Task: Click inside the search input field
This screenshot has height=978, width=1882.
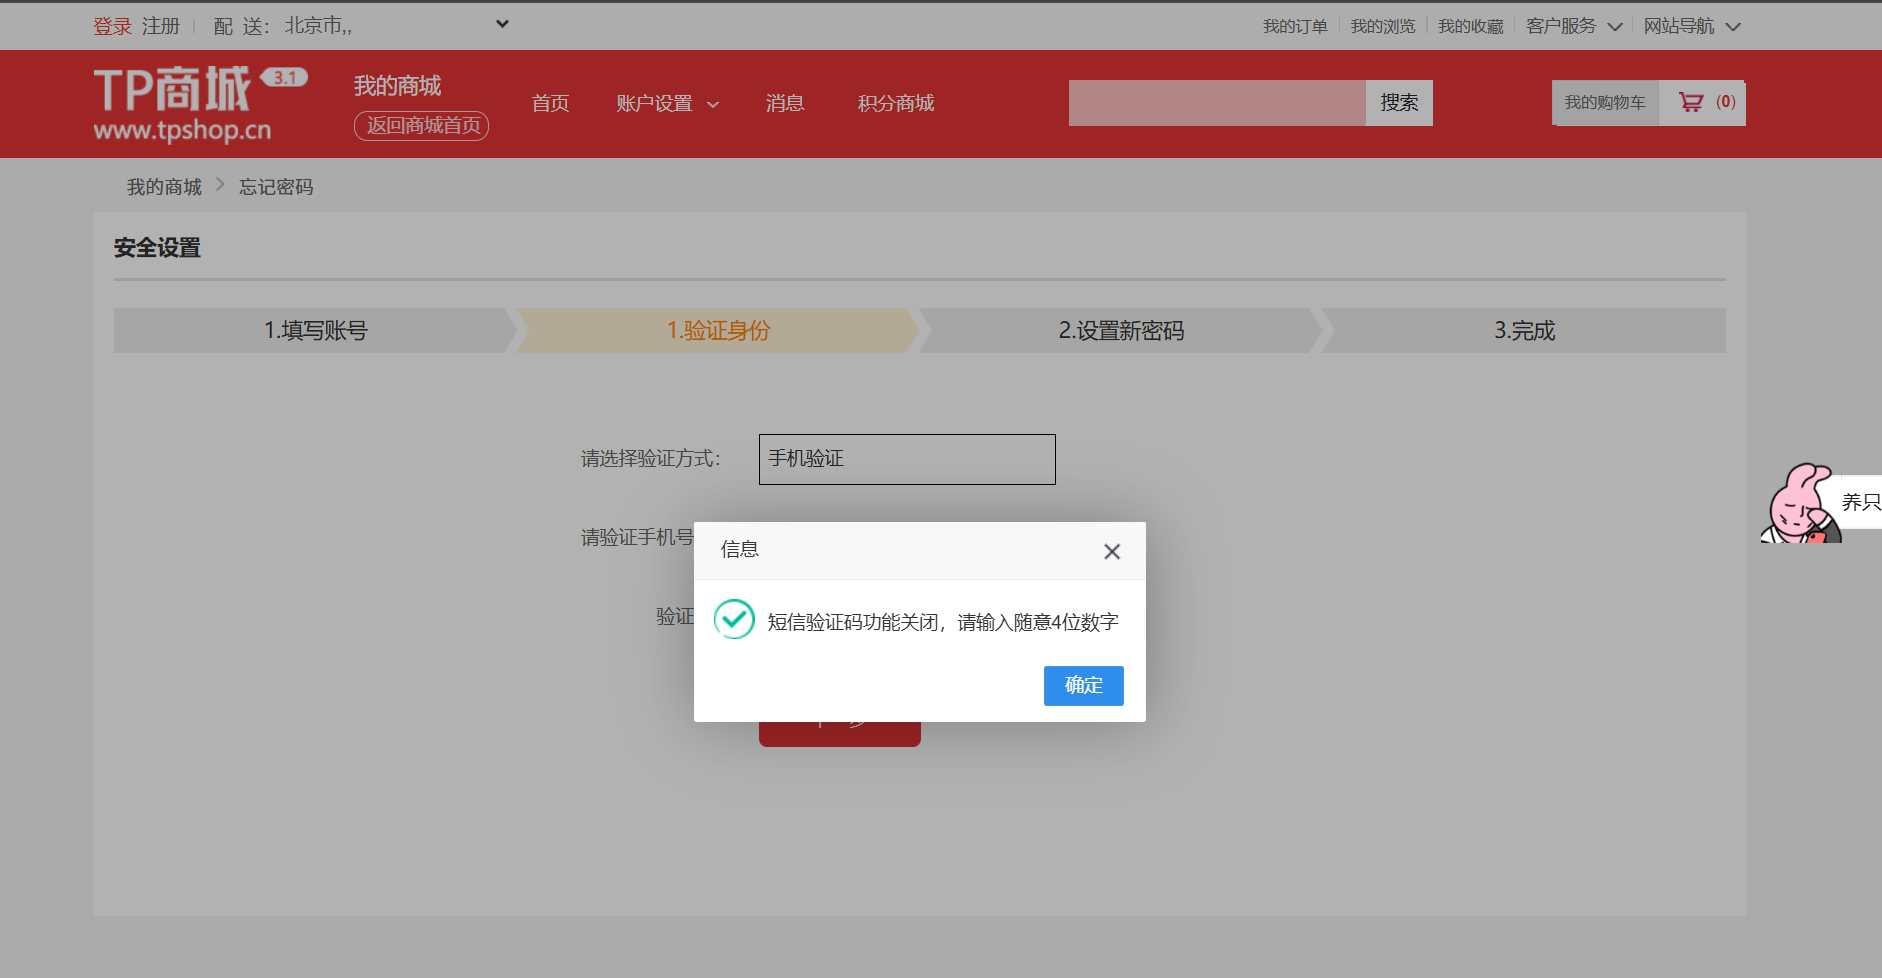Action: [1215, 101]
